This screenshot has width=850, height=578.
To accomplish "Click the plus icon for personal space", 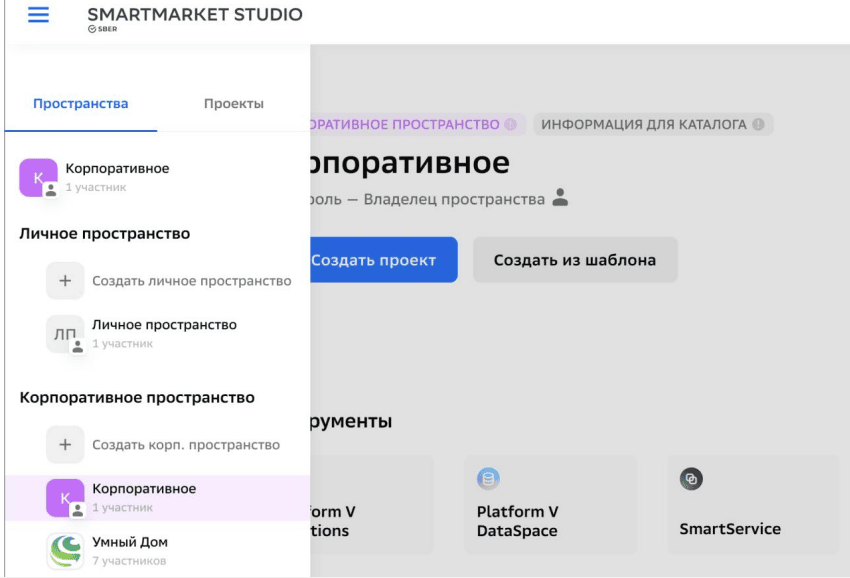I will point(65,281).
